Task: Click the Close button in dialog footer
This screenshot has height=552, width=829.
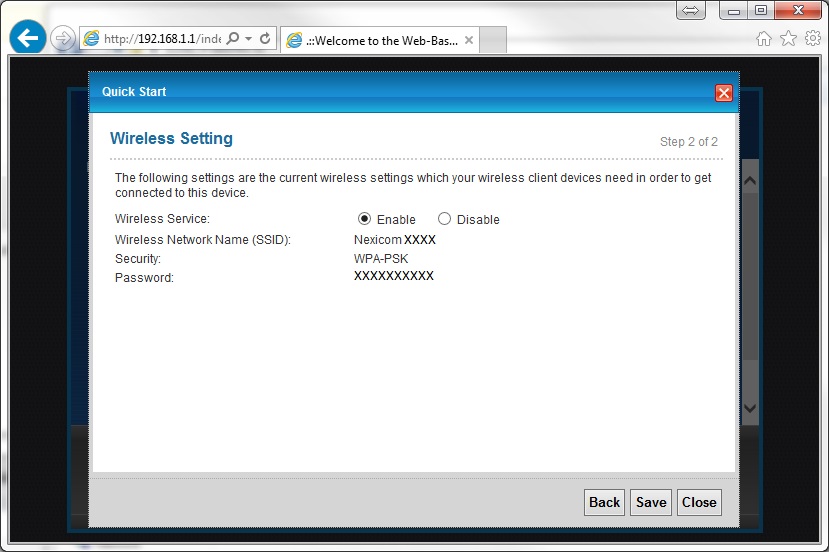Action: coord(699,502)
